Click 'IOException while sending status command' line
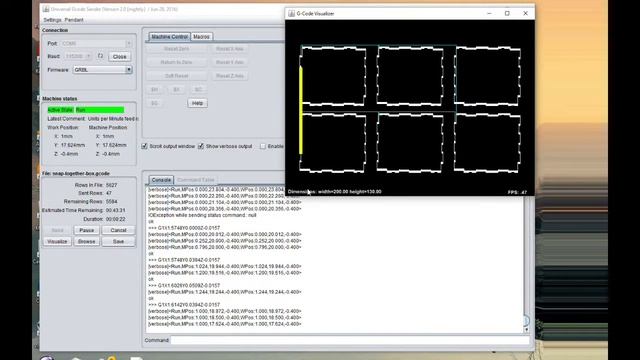 (x=202, y=215)
